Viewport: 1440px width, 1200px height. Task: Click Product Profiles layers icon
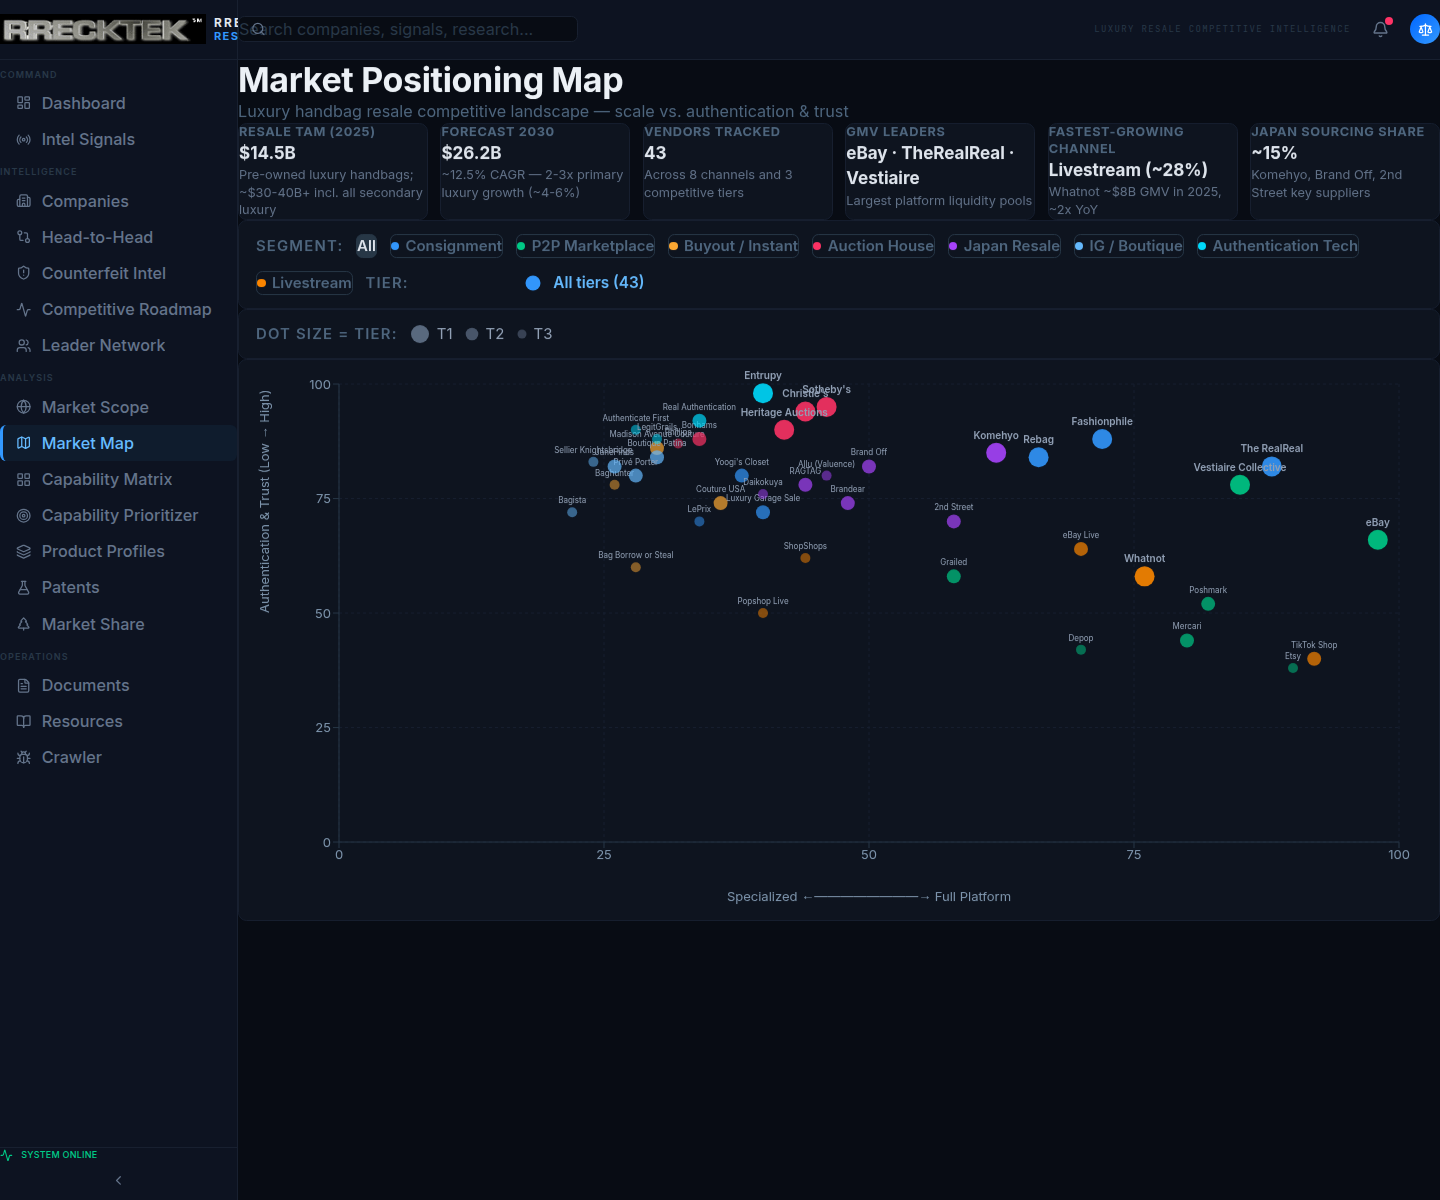click(x=24, y=551)
